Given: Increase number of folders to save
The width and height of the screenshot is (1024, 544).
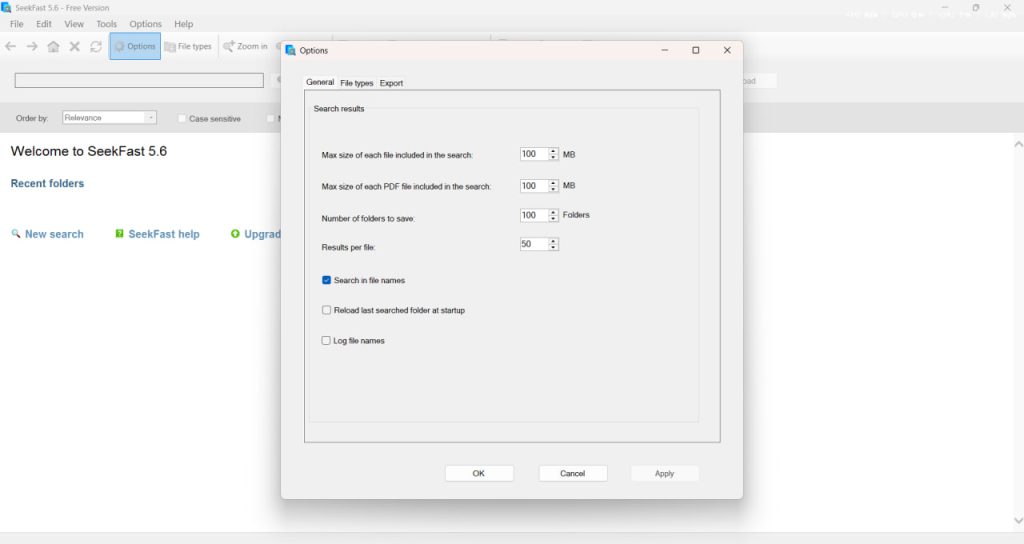Looking at the screenshot, I should [553, 212].
